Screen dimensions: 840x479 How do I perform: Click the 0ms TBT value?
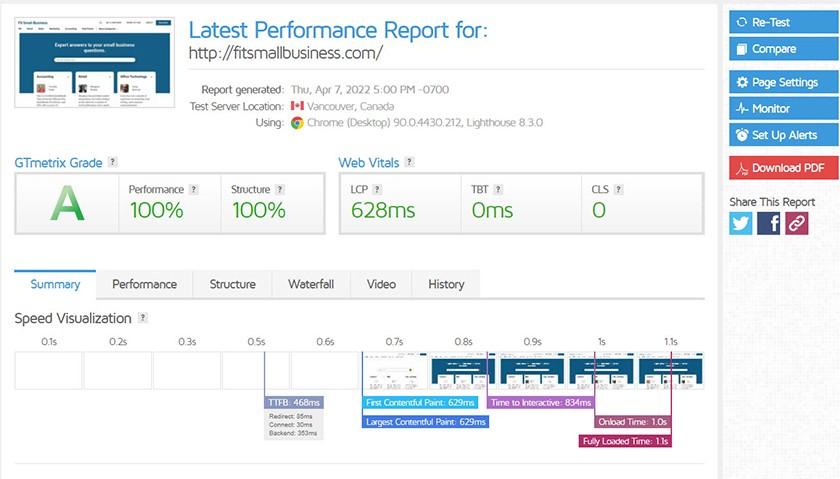click(492, 210)
